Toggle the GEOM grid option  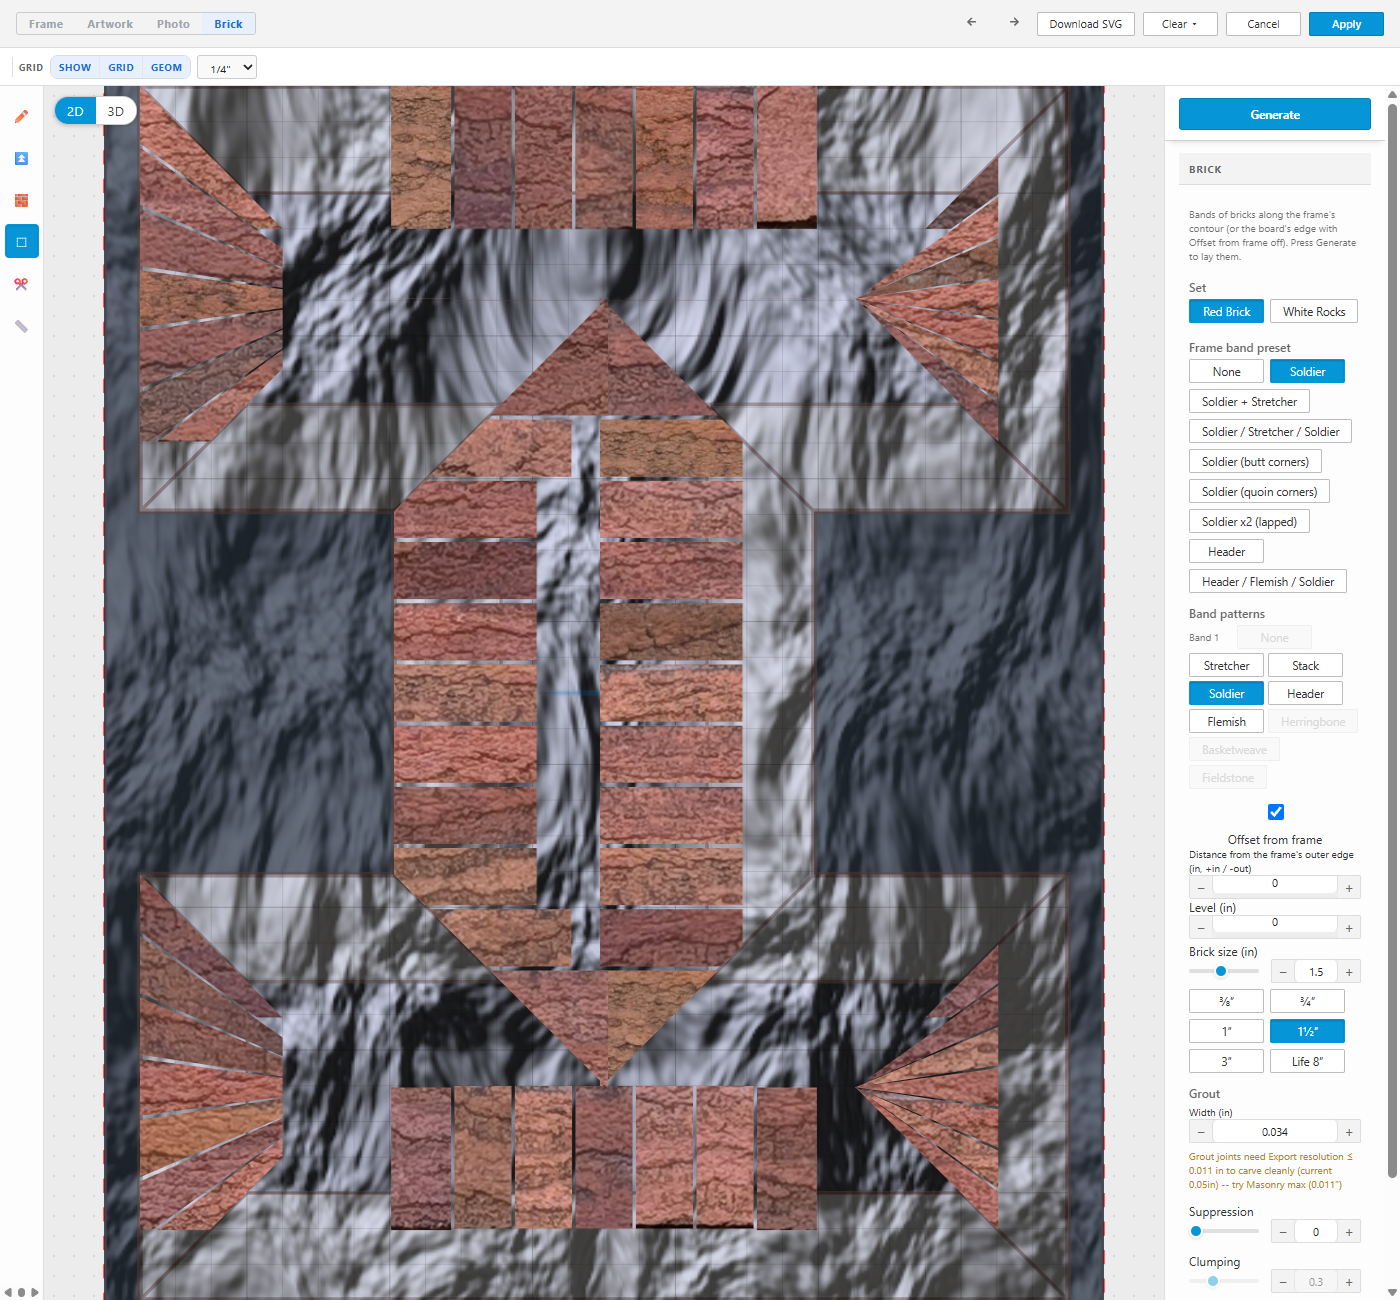click(x=167, y=68)
